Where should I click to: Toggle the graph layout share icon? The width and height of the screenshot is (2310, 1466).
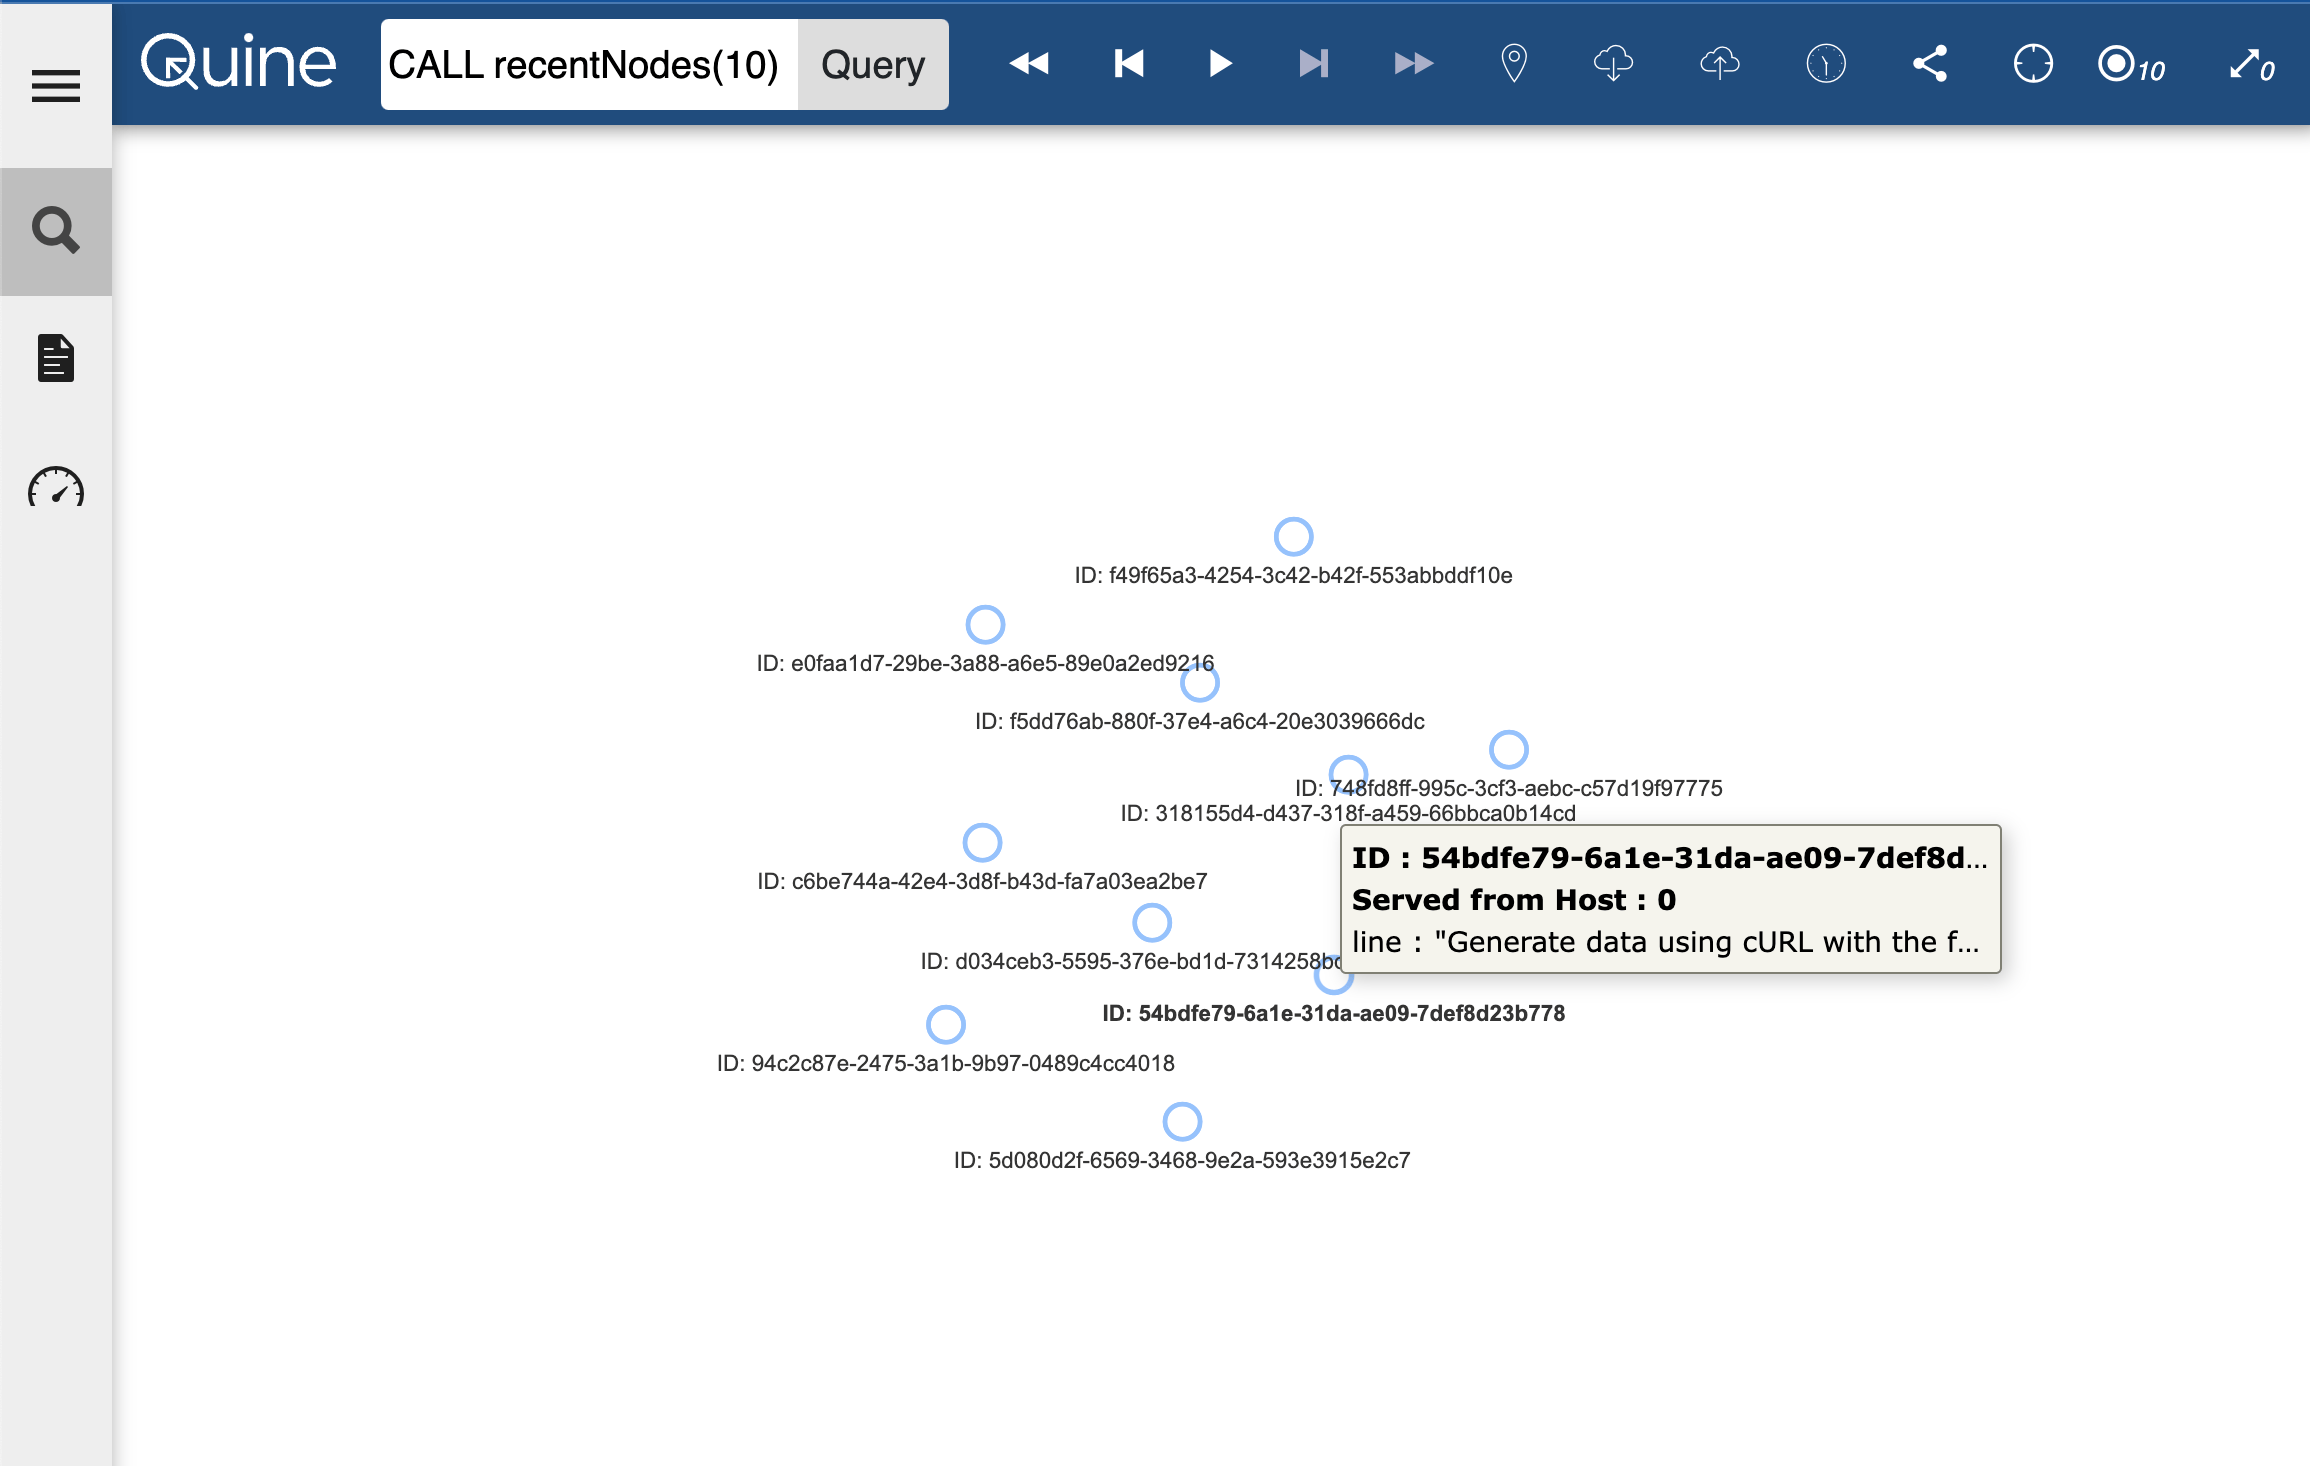[x=1930, y=64]
